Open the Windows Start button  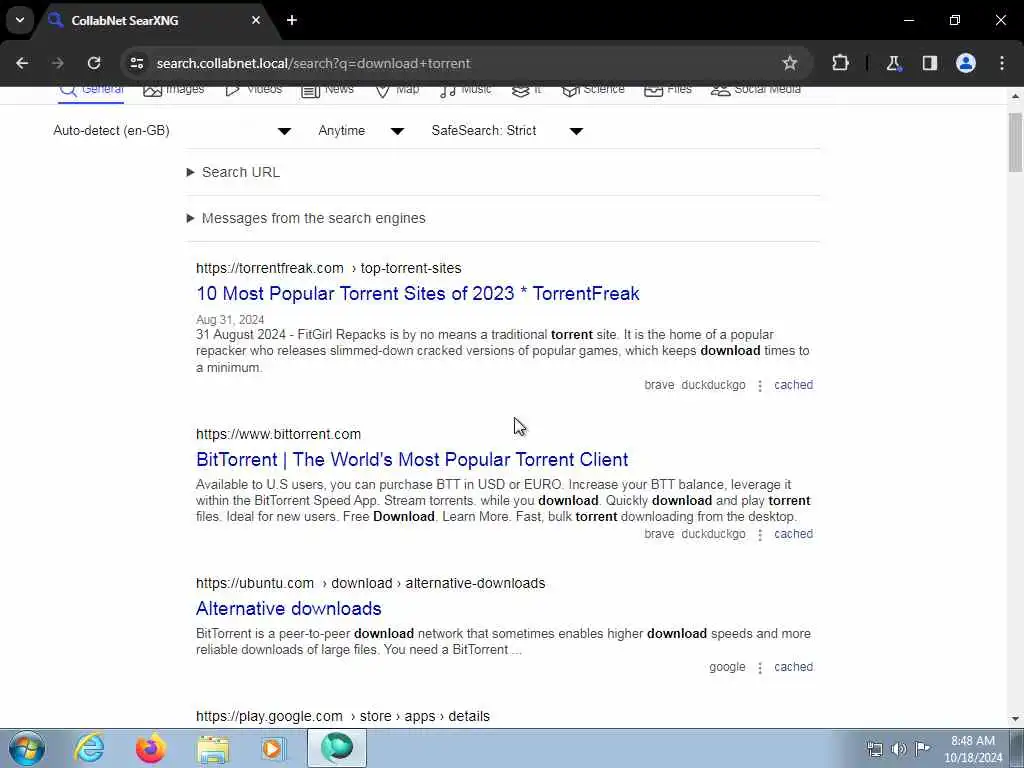point(27,748)
